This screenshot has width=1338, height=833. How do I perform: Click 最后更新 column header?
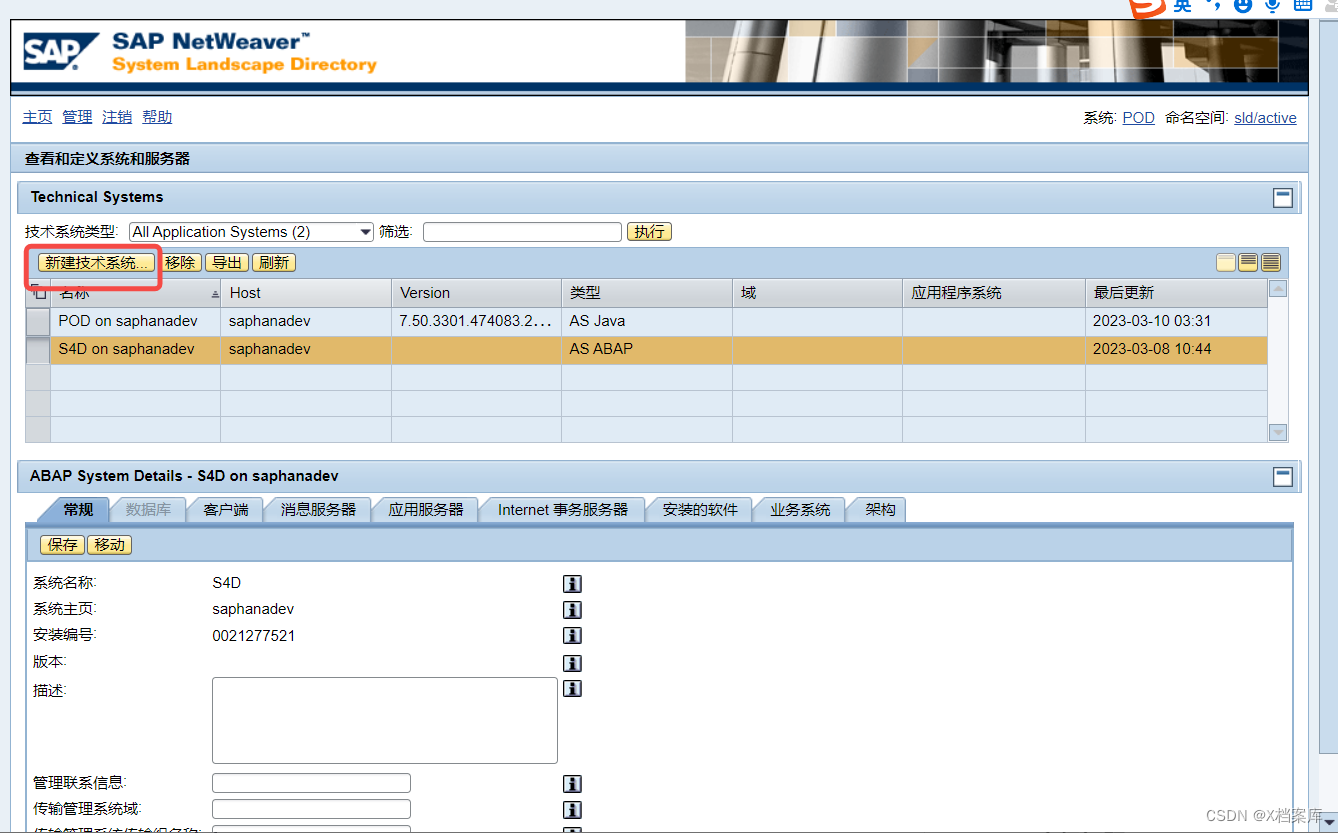pyautogui.click(x=1175, y=293)
